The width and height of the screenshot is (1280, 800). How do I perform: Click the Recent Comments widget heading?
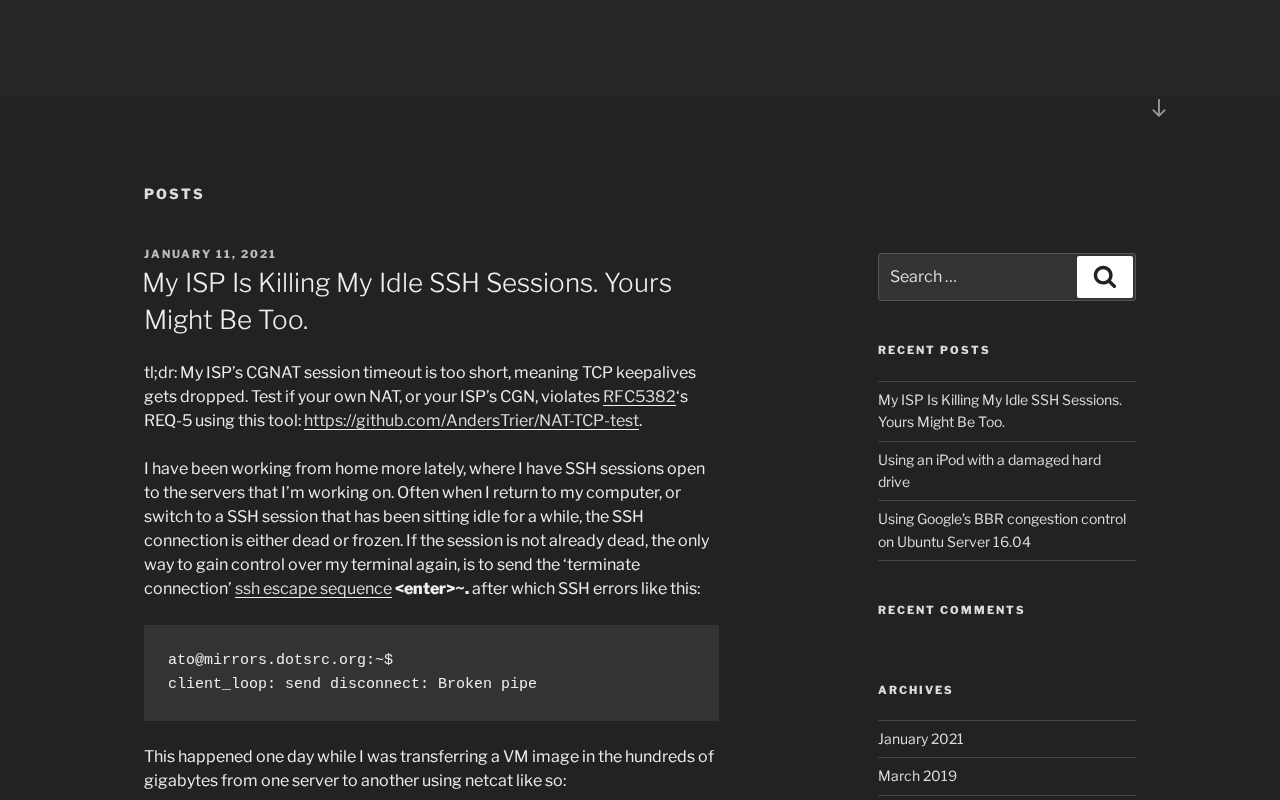[951, 610]
